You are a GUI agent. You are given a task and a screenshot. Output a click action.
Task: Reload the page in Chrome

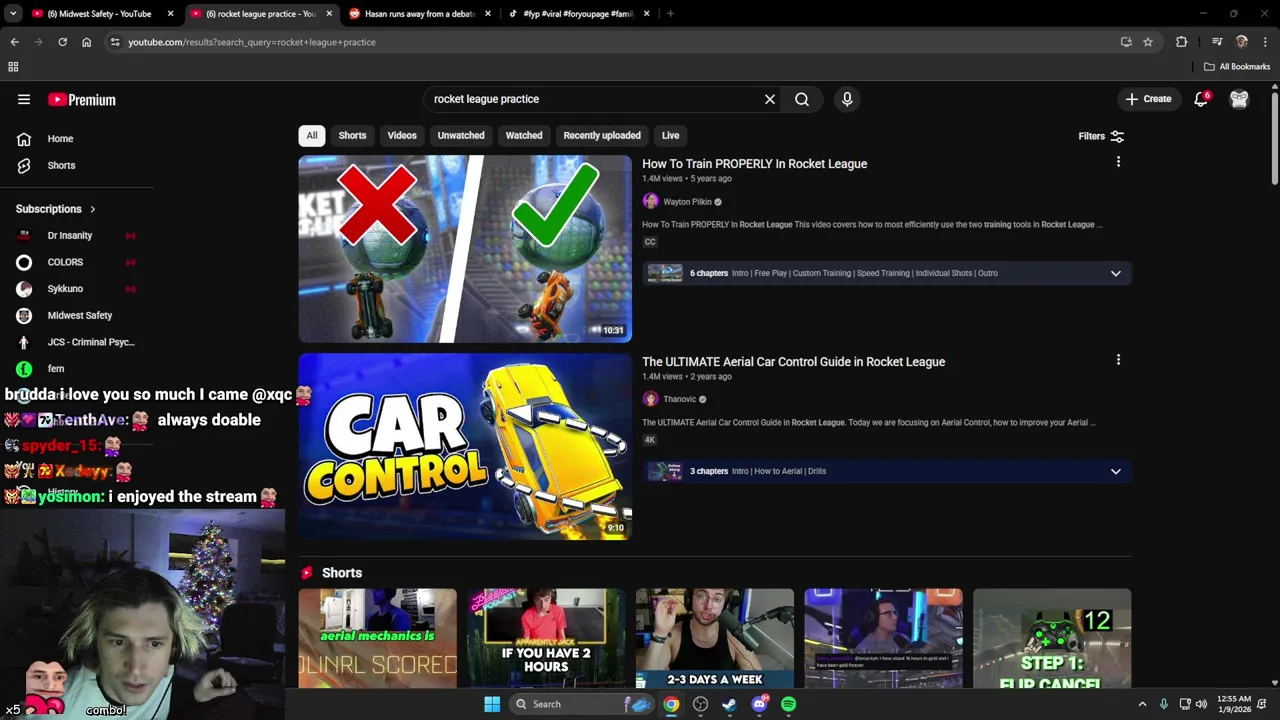tap(62, 42)
